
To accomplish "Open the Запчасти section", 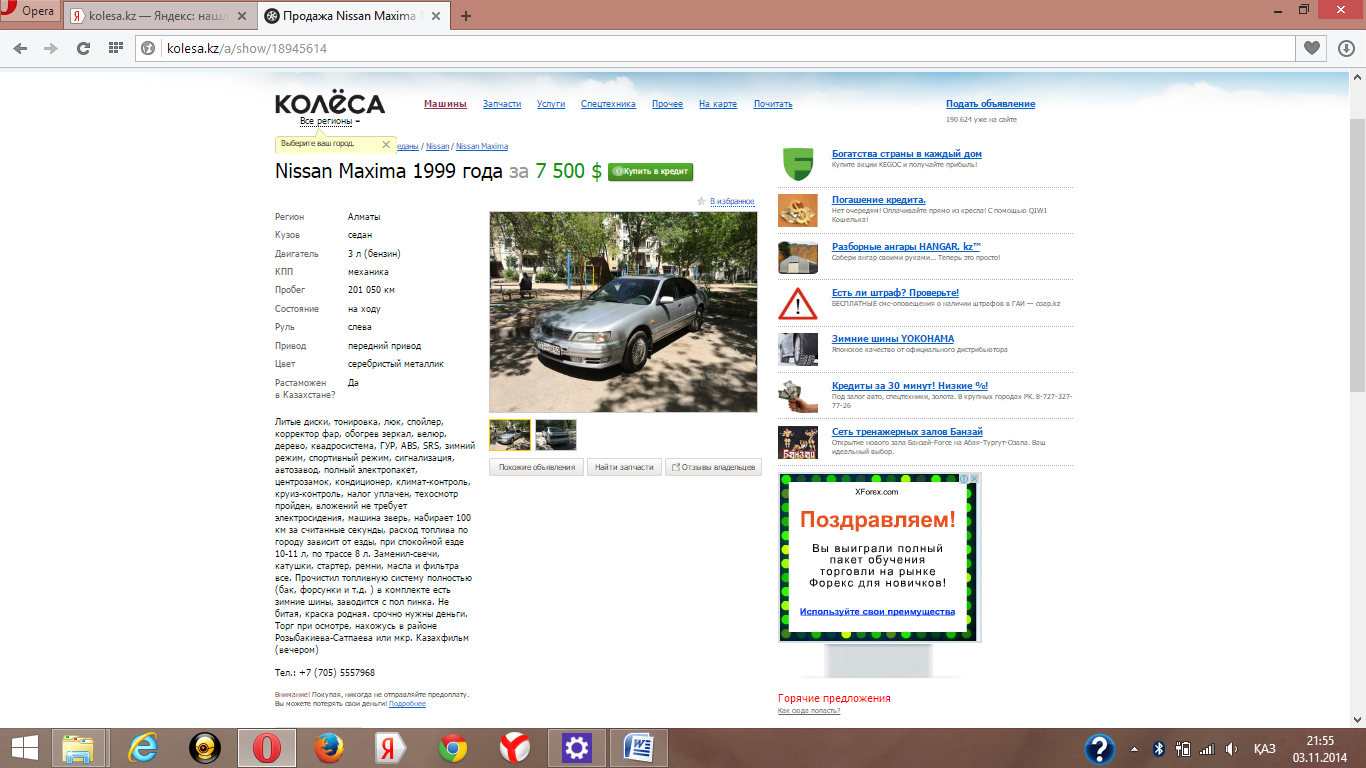I will [502, 104].
